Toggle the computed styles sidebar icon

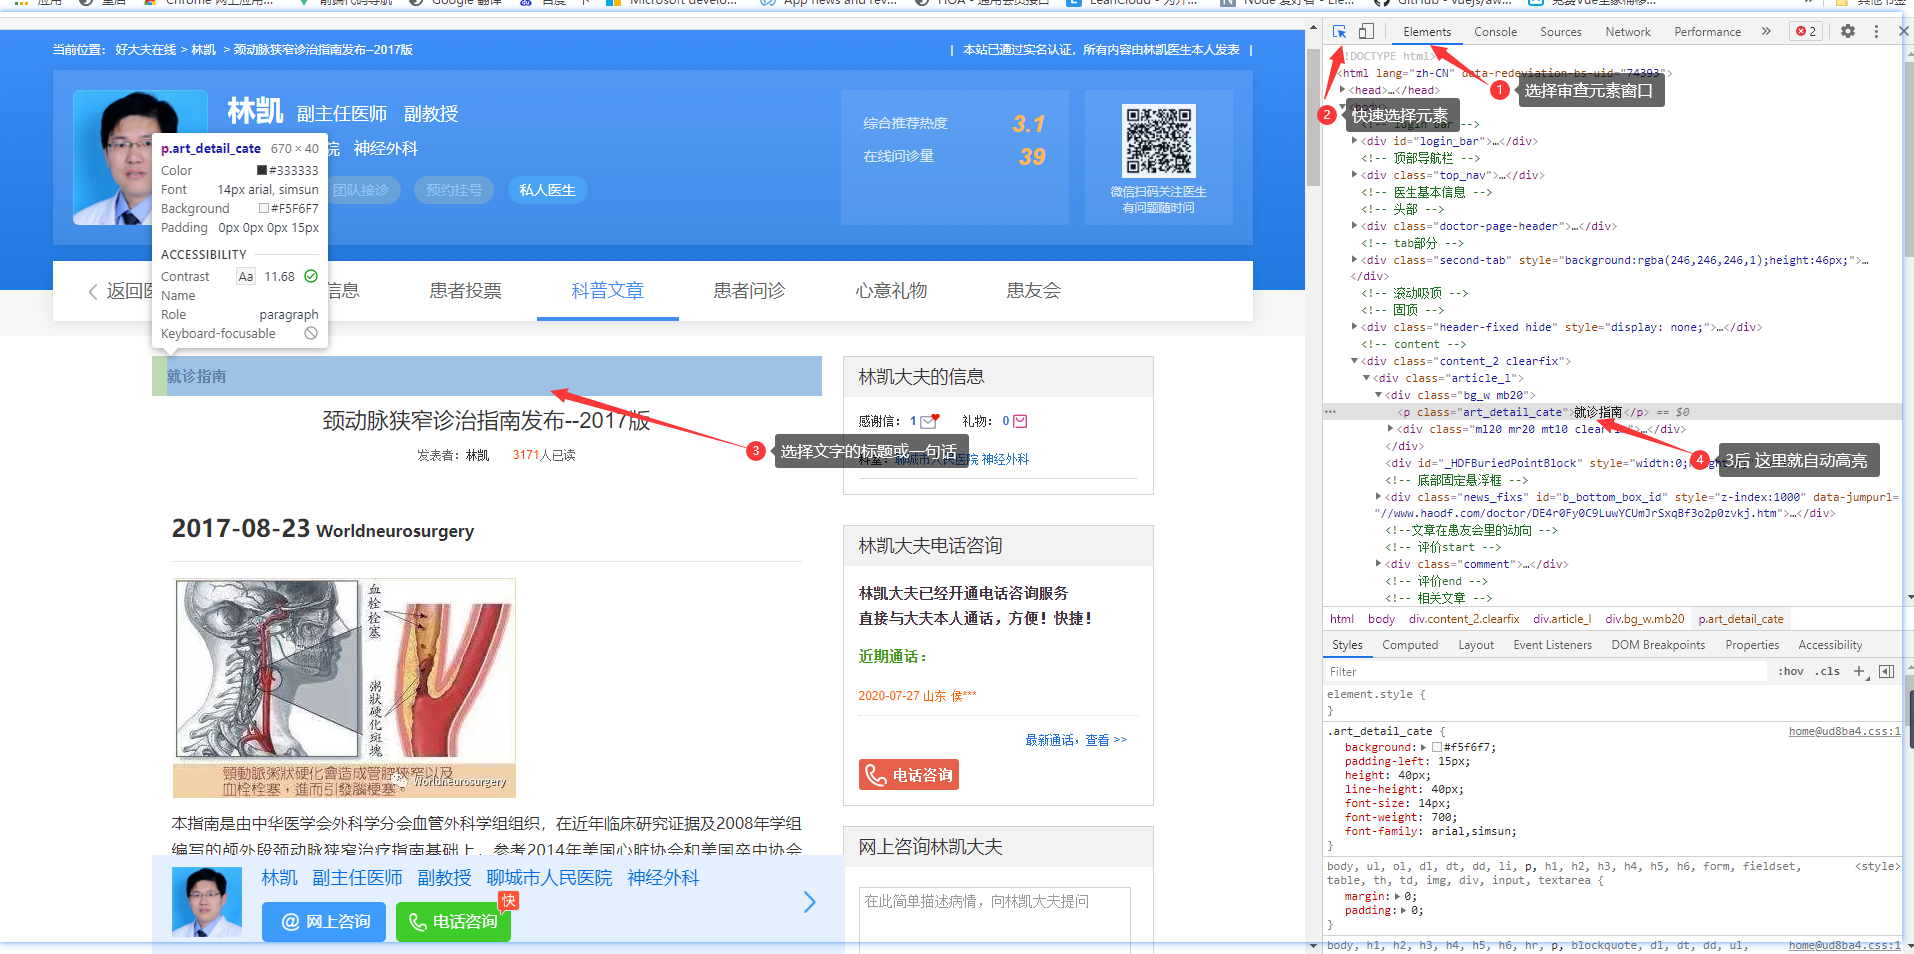(1886, 672)
